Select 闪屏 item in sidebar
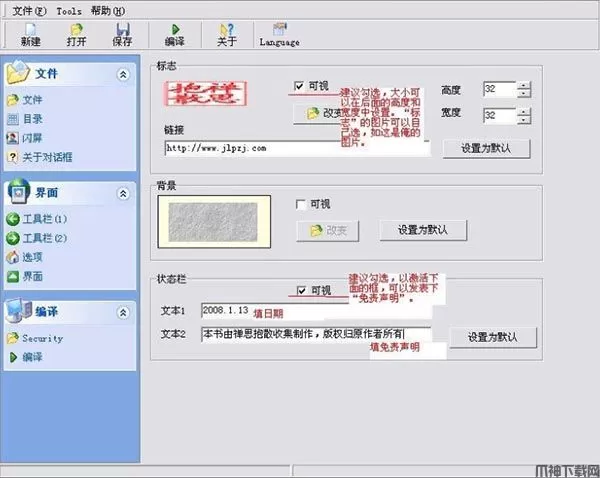The width and height of the screenshot is (600, 478). tap(25, 138)
